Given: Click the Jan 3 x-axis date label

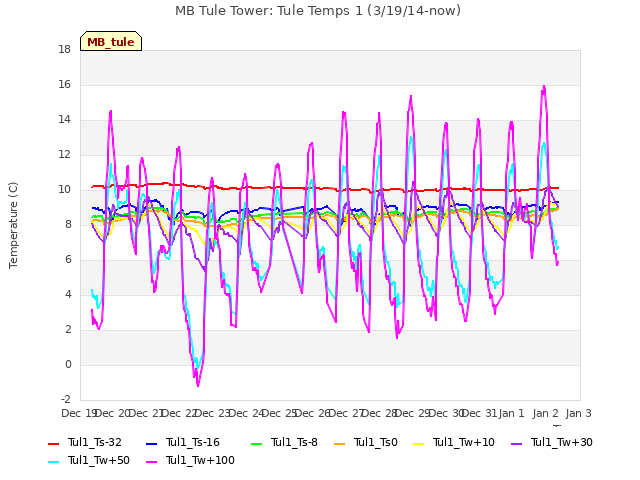Looking at the screenshot, I should 578,413.
